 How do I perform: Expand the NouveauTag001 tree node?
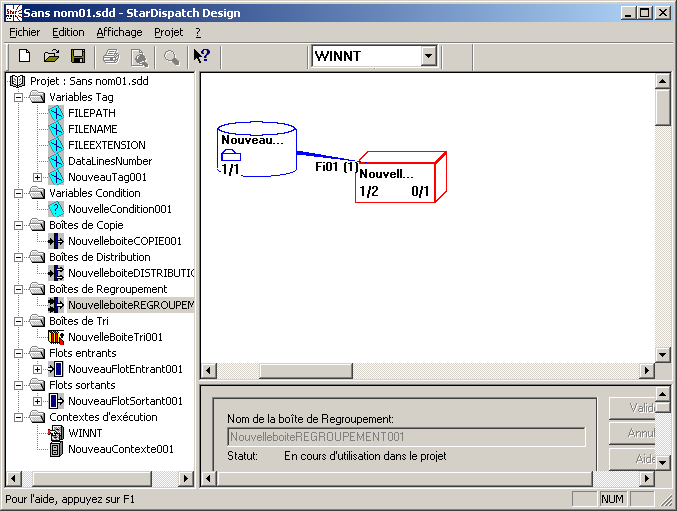coord(38,177)
